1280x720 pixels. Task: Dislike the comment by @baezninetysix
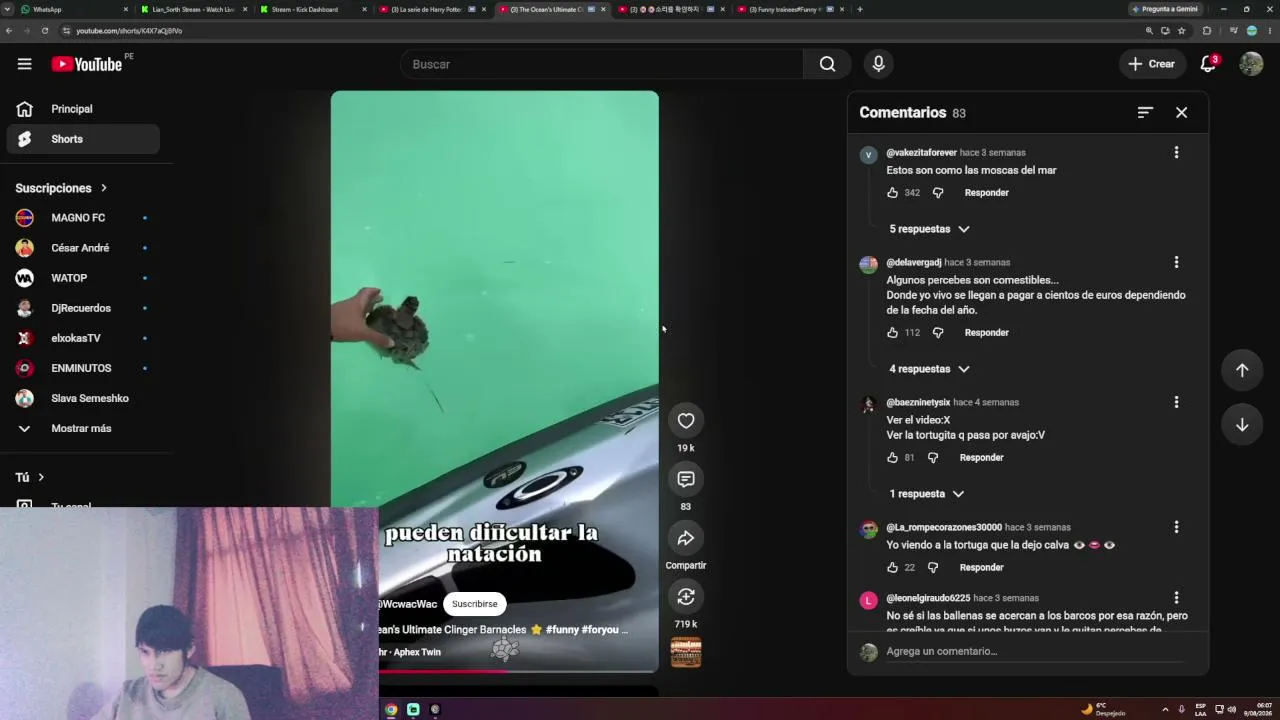click(x=933, y=457)
